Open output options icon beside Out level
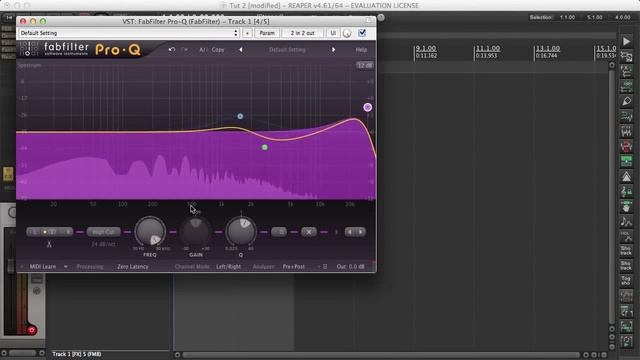The height and width of the screenshot is (360, 640). tap(325, 267)
